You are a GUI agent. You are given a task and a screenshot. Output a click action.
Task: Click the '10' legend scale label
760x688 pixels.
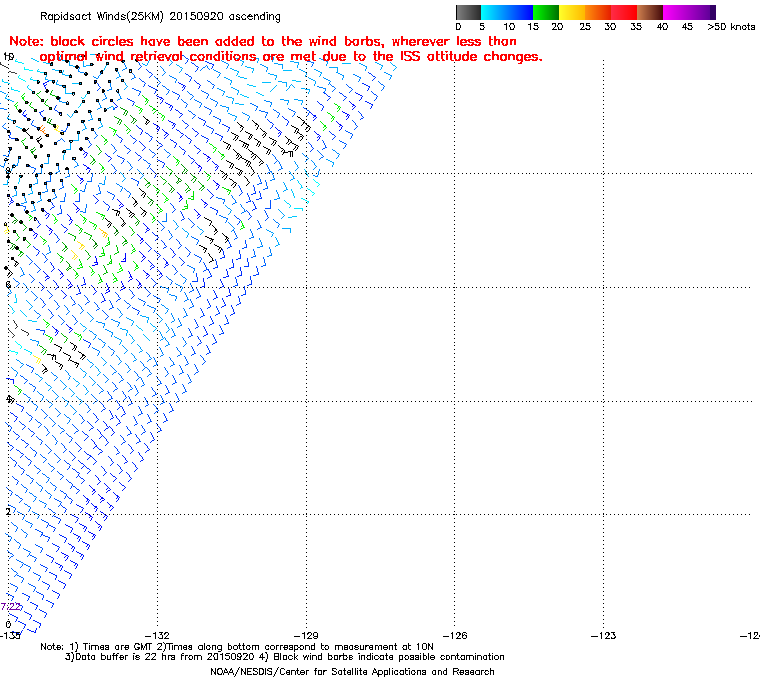tap(509, 27)
